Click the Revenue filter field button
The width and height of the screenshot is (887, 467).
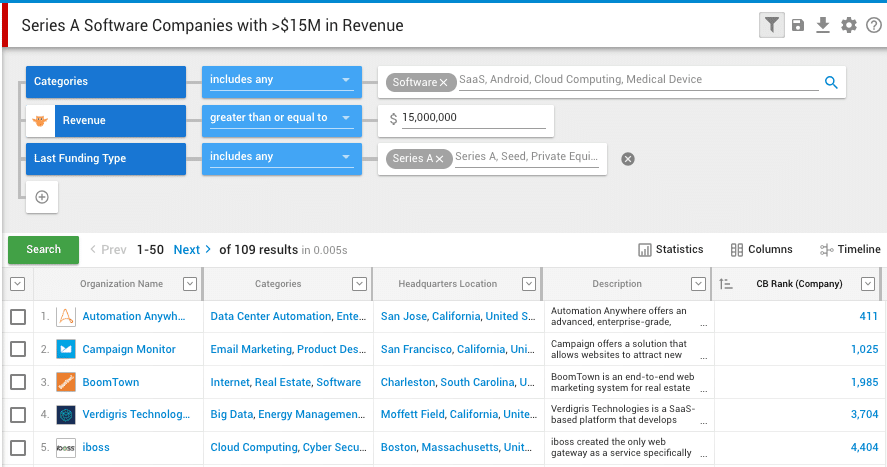pos(120,120)
